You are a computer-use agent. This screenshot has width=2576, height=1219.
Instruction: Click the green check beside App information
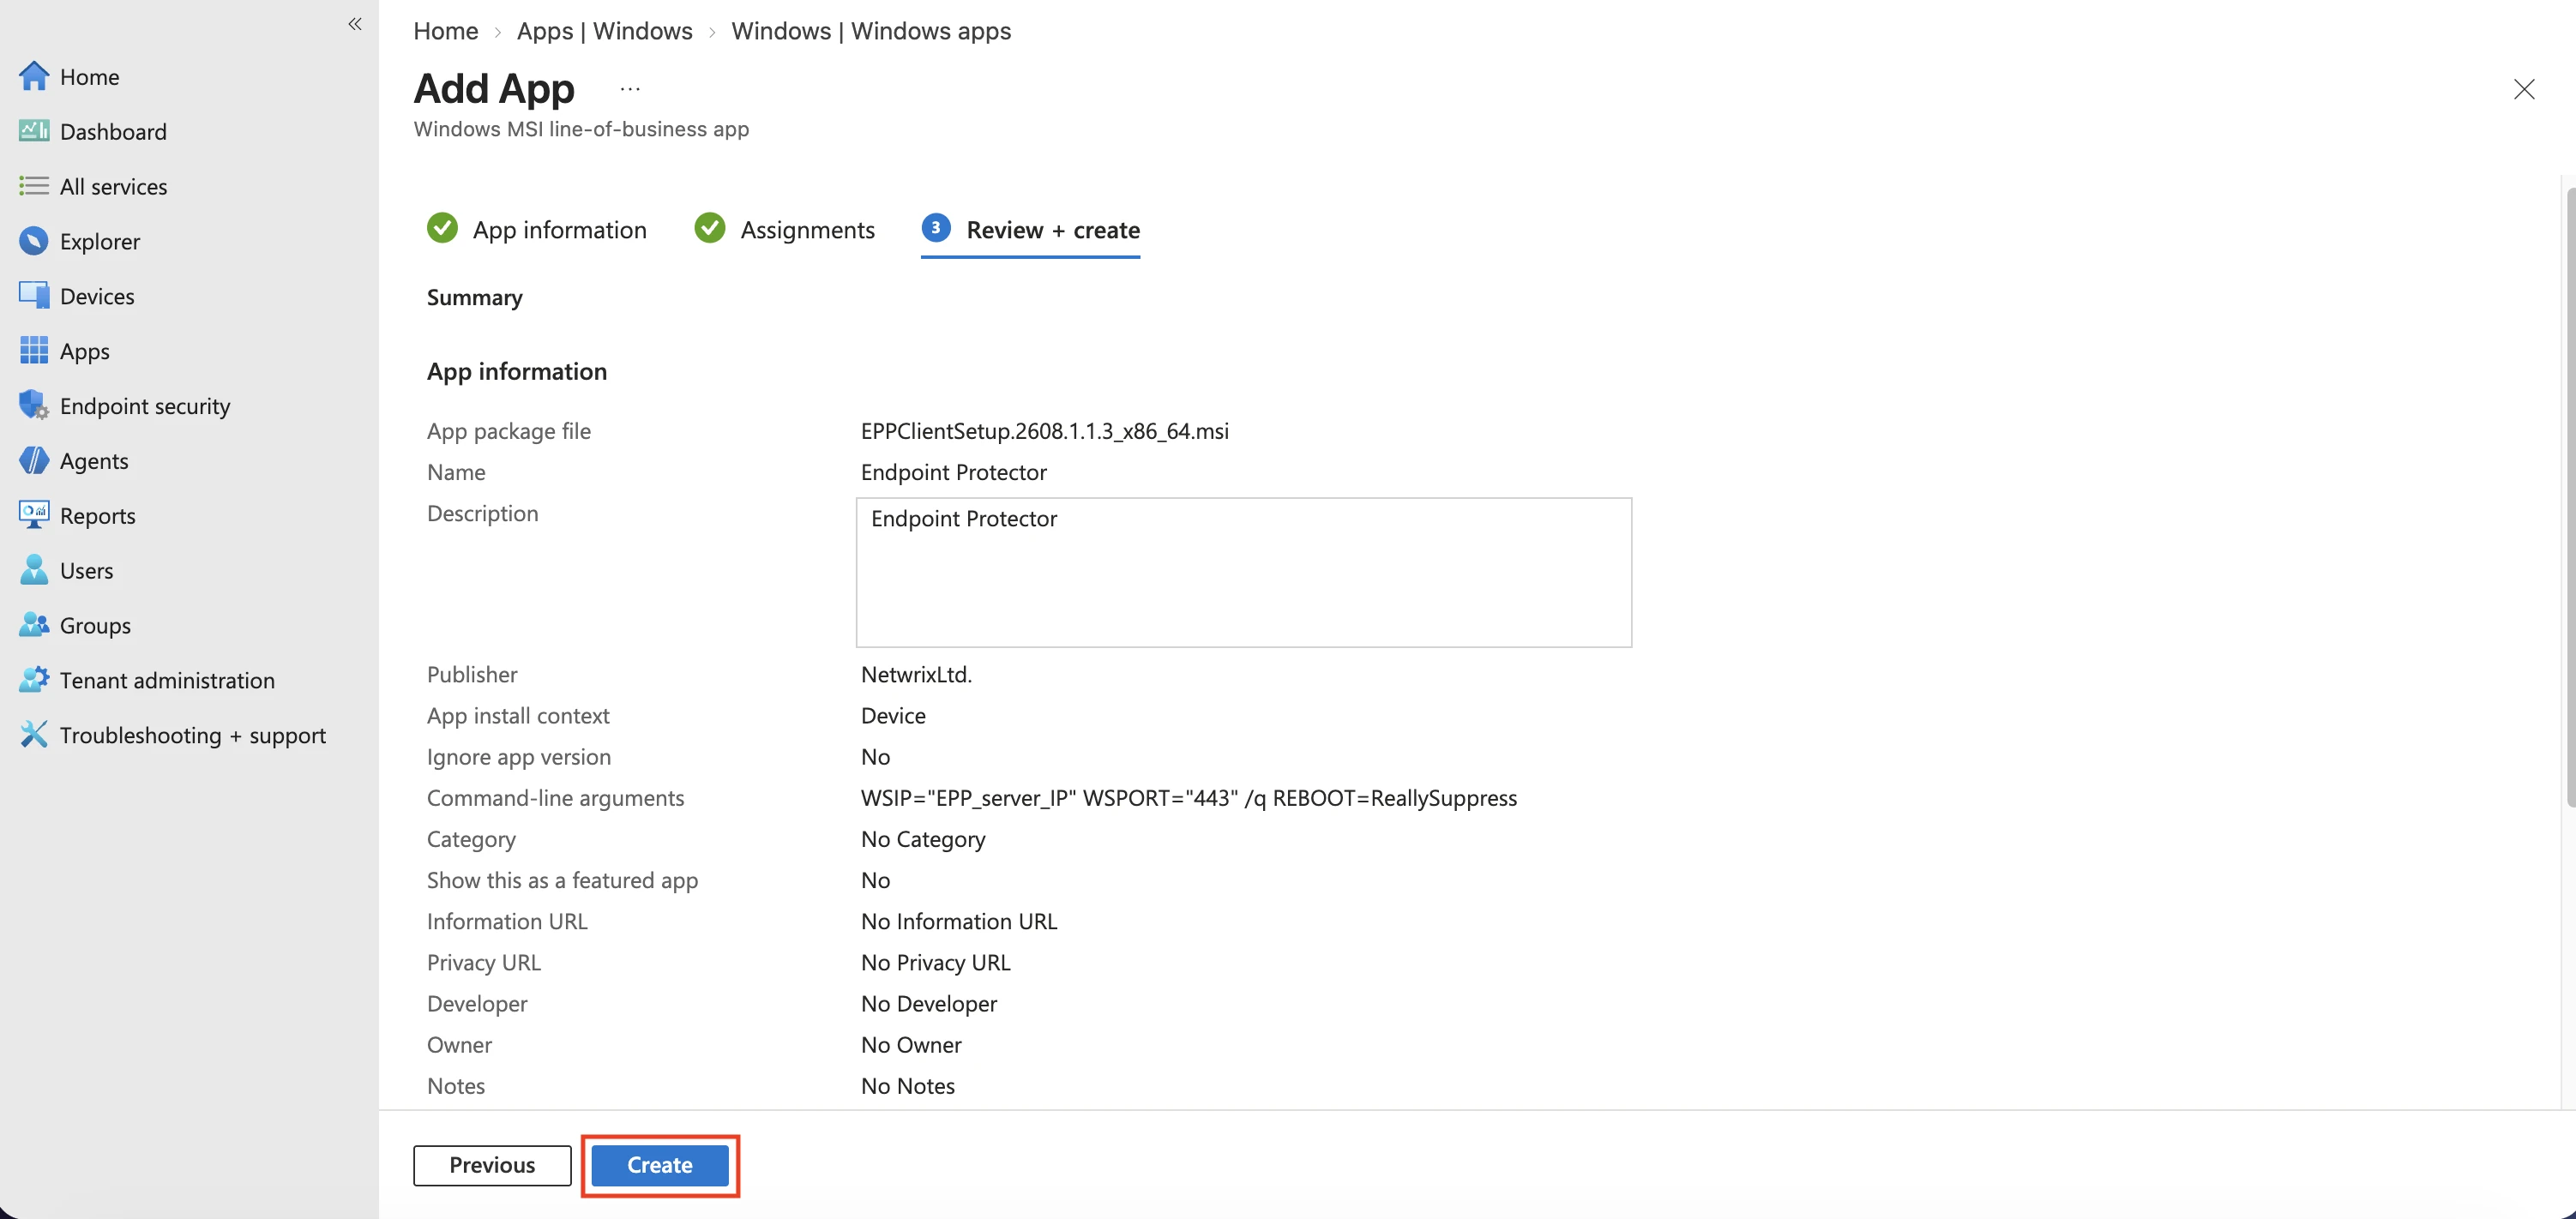[x=442, y=229]
